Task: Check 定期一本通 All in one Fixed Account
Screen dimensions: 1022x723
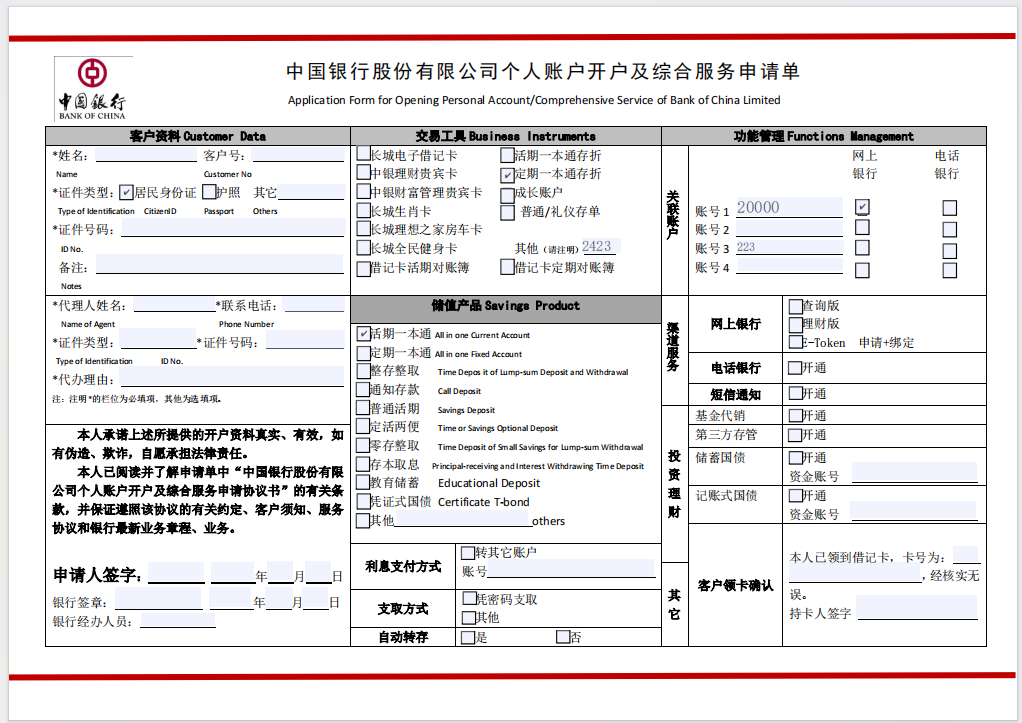Action: point(364,353)
